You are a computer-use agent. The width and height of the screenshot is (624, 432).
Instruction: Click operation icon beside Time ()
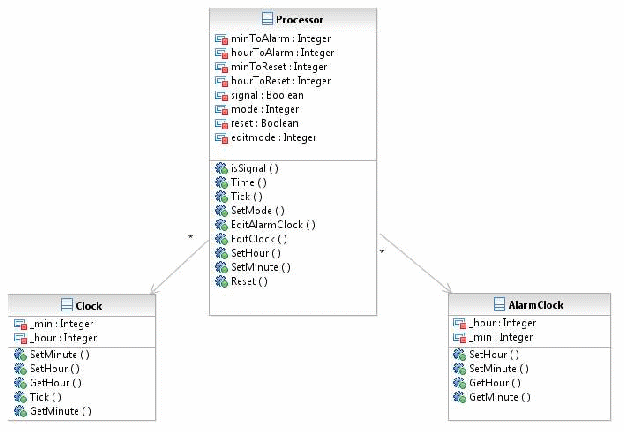221,183
